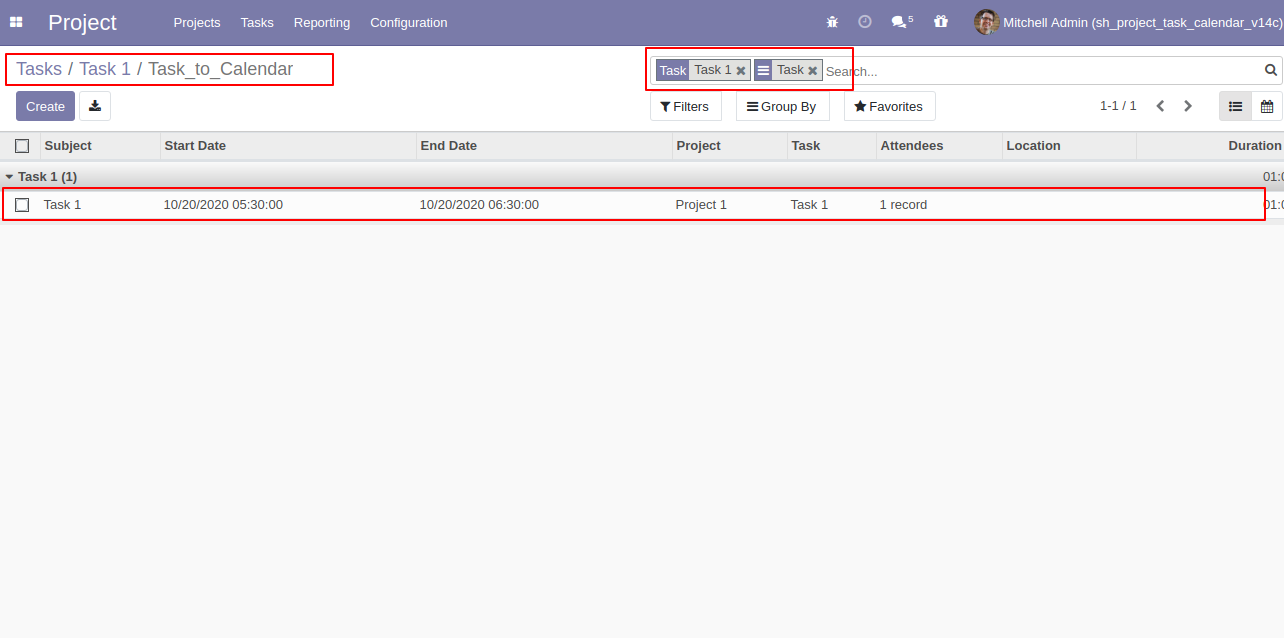Image resolution: width=1284 pixels, height=638 pixels.
Task: Toggle the select-all header checkbox
Action: pos(22,146)
